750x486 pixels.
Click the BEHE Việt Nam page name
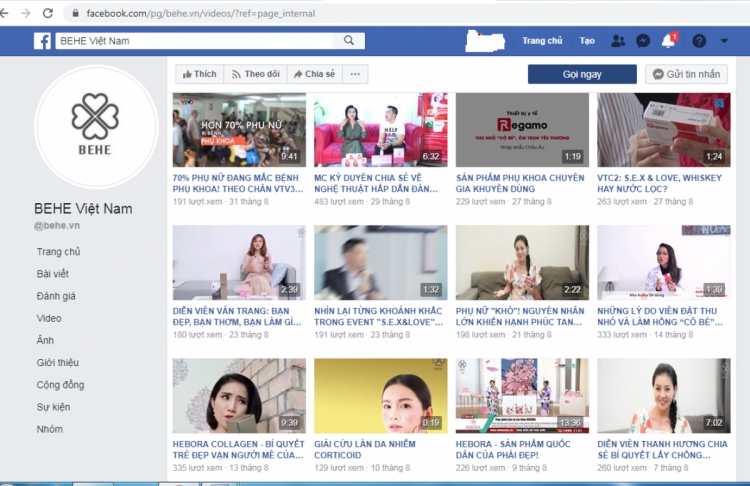pos(83,209)
